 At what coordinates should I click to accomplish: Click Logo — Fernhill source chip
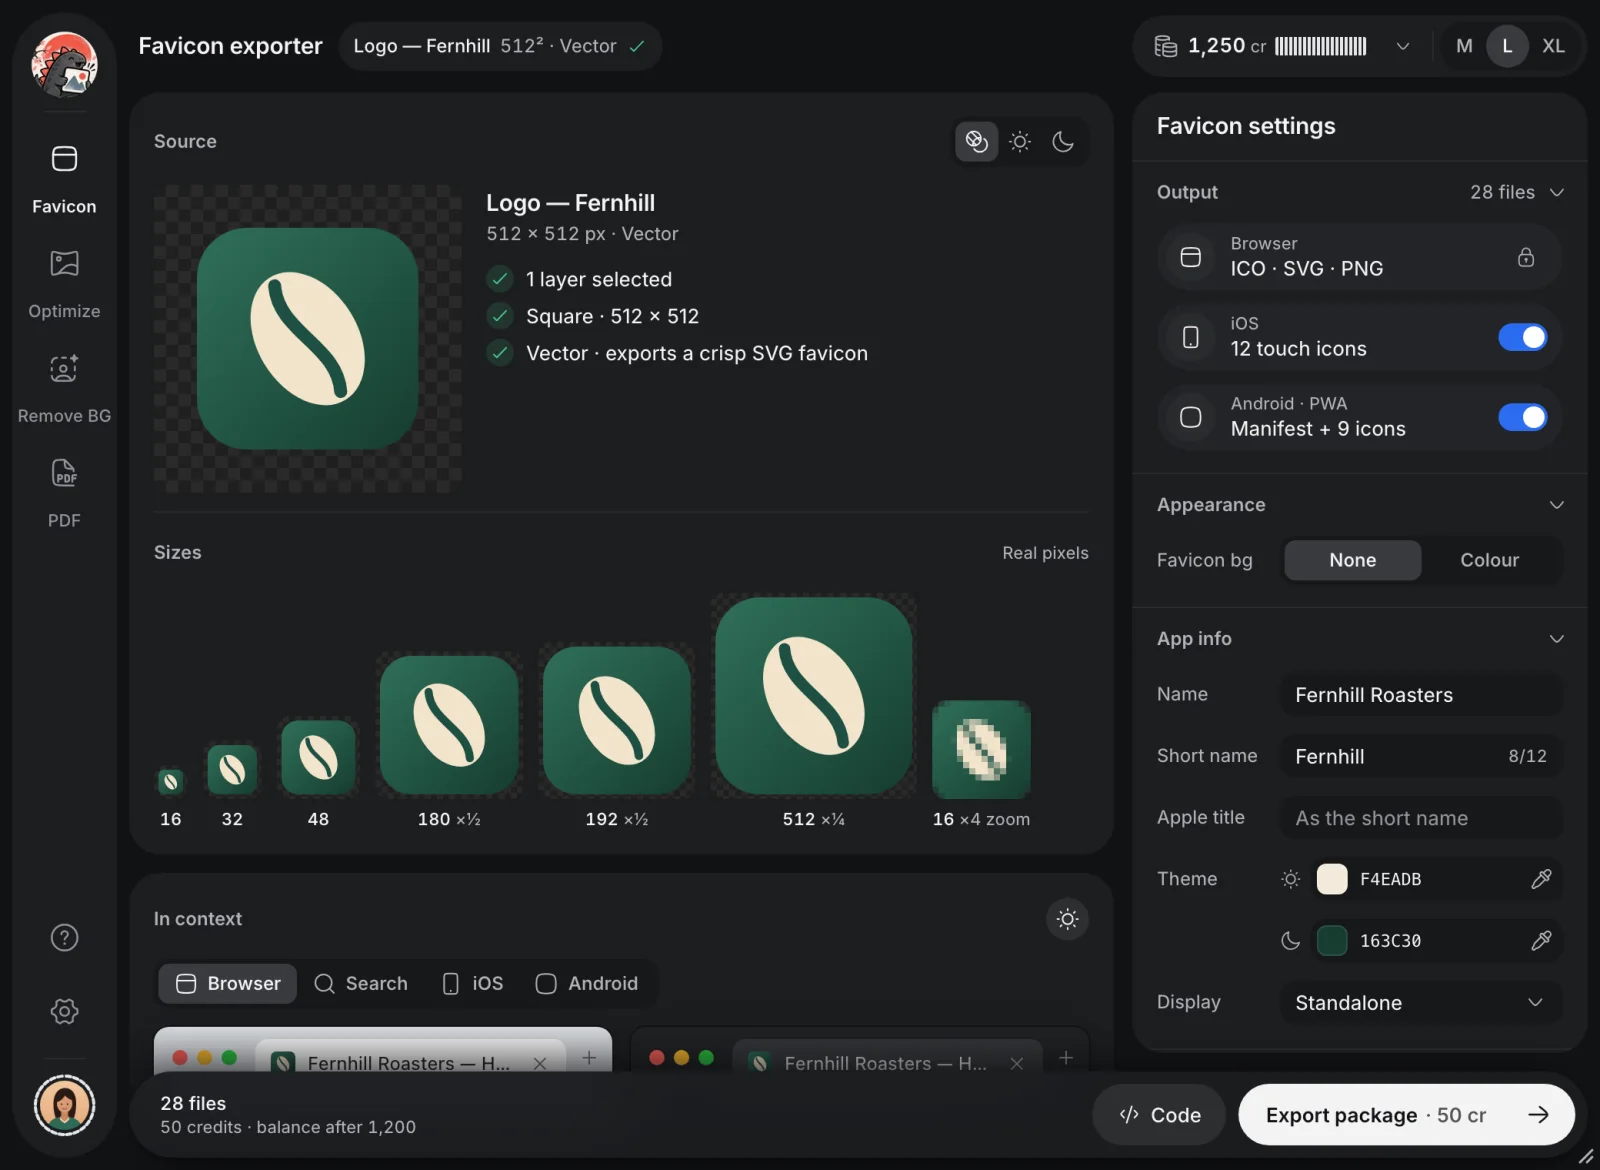tap(500, 46)
